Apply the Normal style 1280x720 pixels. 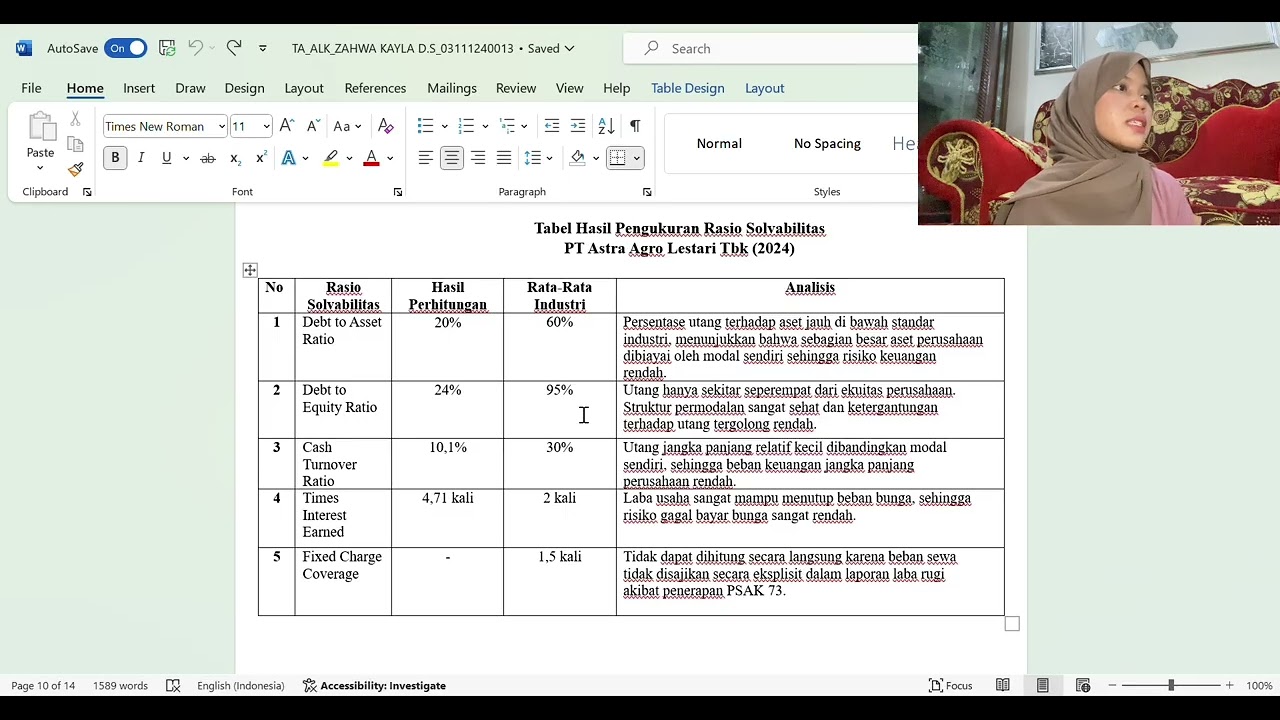[x=719, y=144]
